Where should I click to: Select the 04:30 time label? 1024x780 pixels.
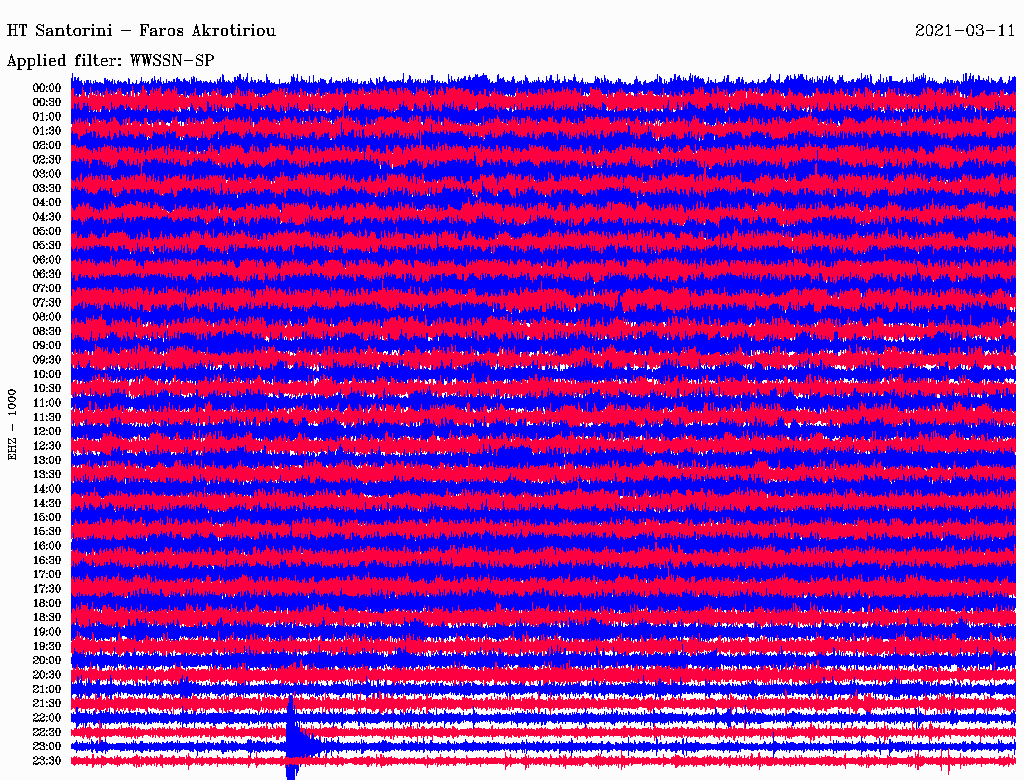(x=47, y=217)
